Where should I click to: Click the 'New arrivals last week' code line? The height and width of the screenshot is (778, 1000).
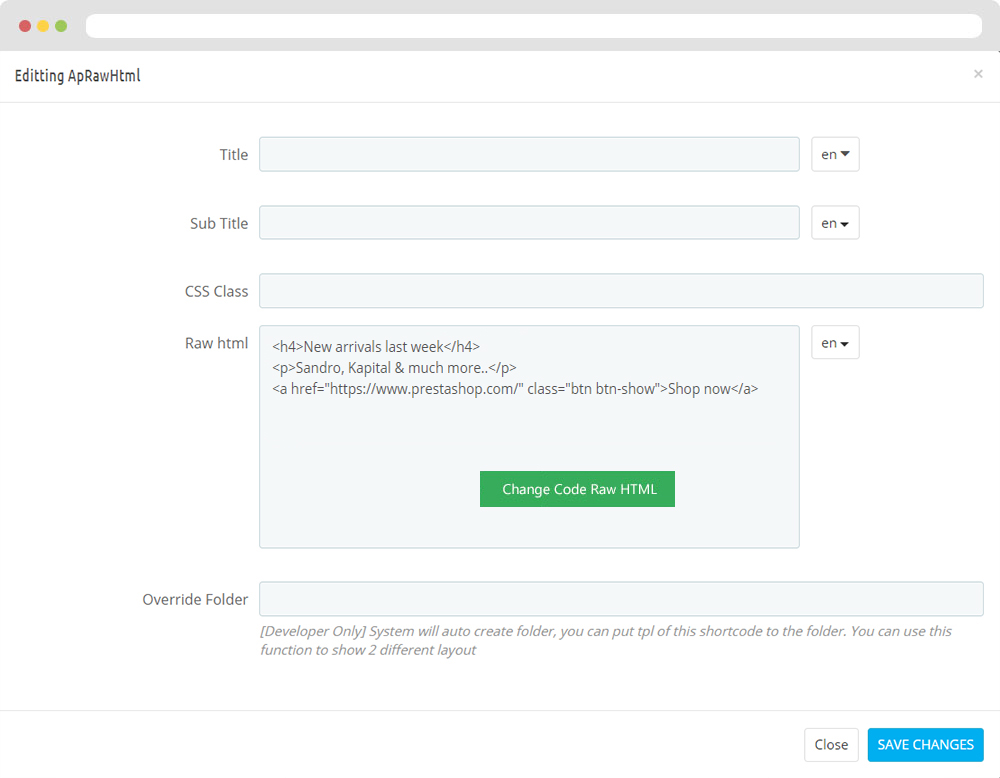(x=376, y=347)
